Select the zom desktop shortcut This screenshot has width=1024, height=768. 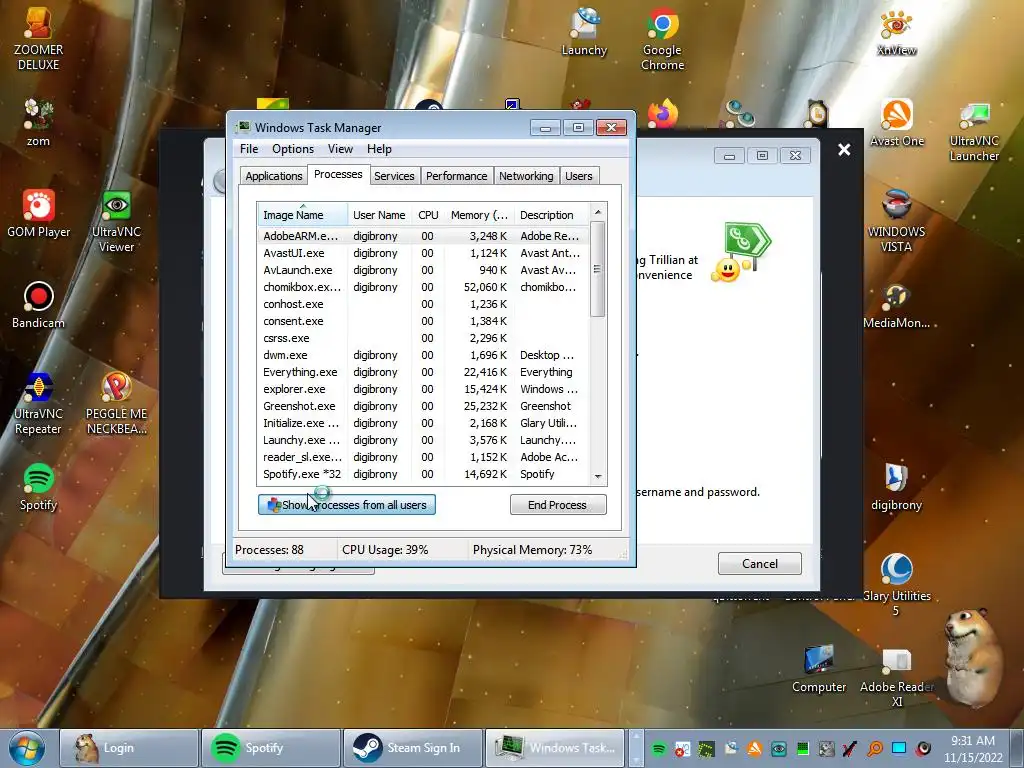point(38,123)
